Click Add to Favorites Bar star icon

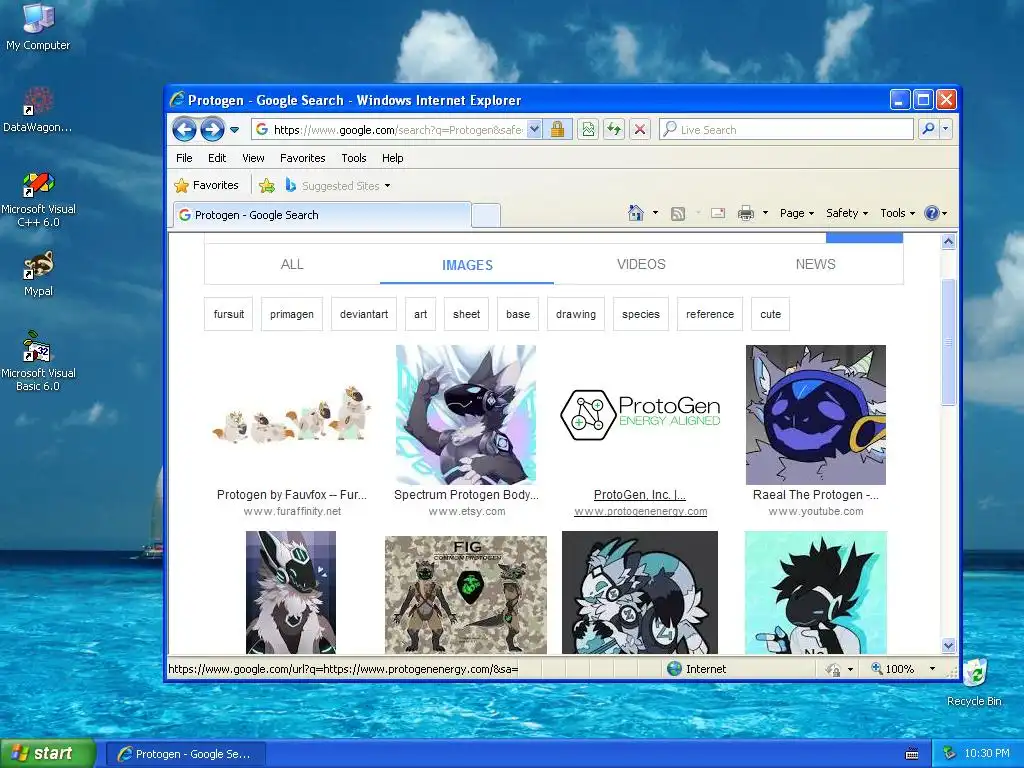pyautogui.click(x=266, y=186)
